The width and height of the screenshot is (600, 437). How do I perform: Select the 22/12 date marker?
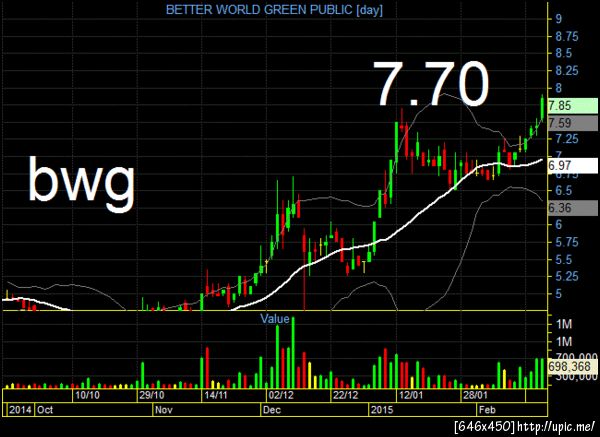346,395
